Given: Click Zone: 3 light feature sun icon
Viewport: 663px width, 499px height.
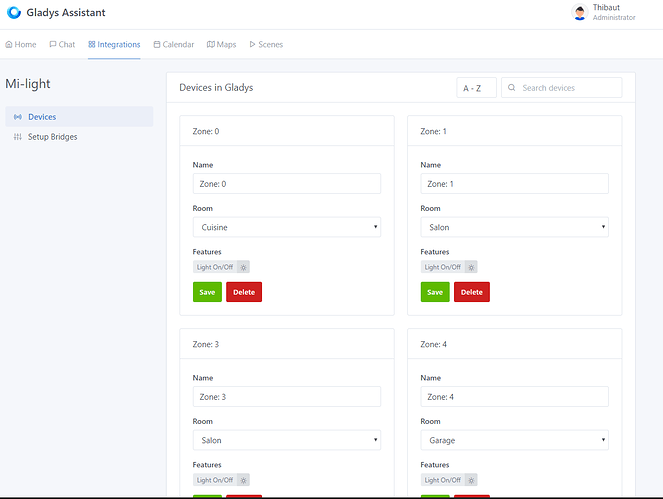Looking at the screenshot, I should [x=243, y=480].
